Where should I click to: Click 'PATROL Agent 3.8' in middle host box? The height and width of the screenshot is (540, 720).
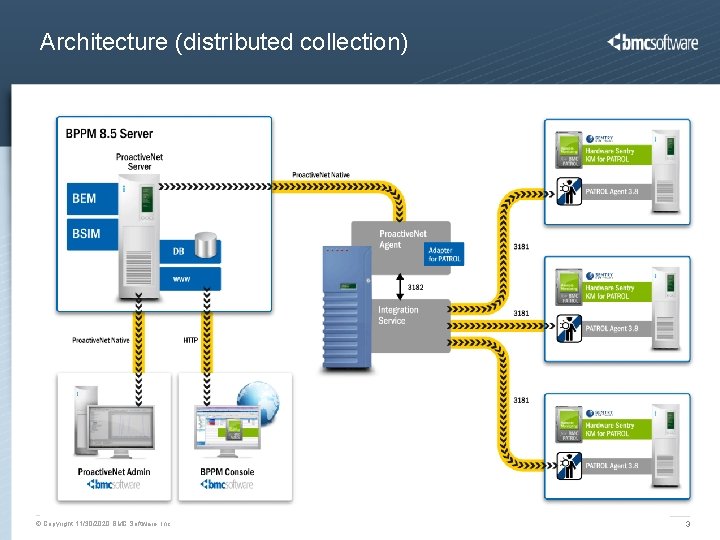(612, 328)
